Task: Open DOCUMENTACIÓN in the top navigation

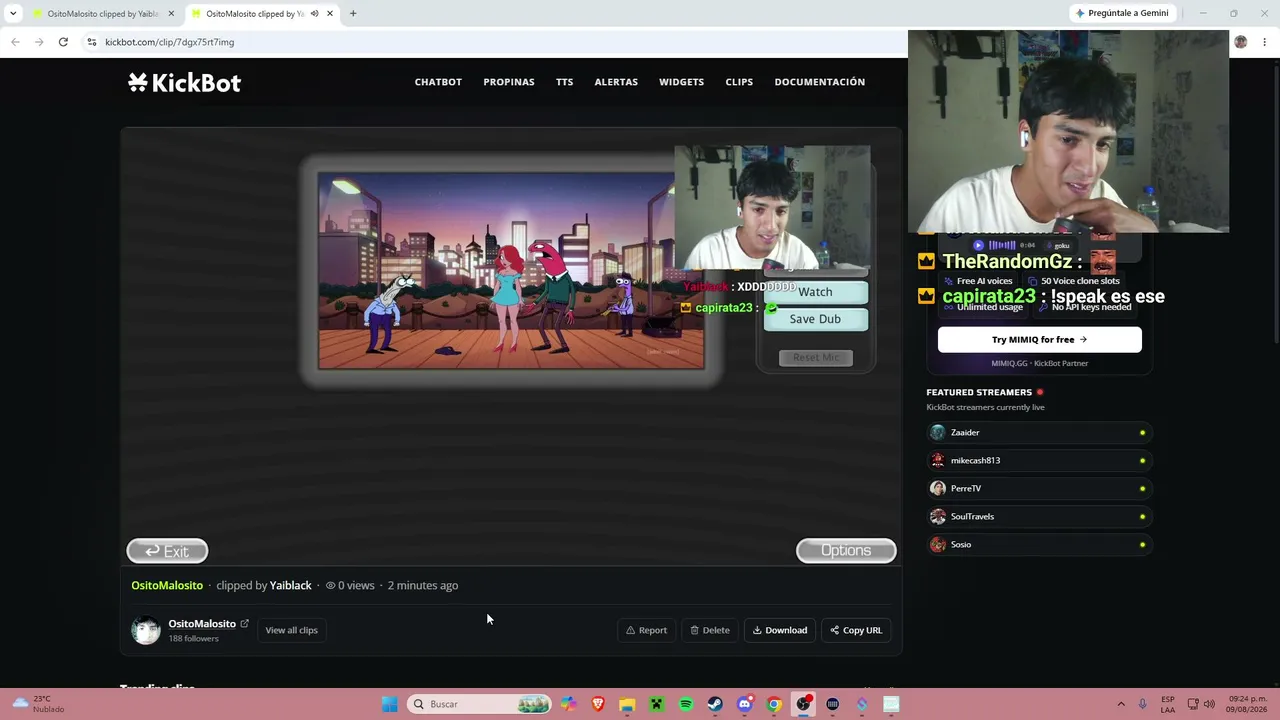Action: pos(820,82)
